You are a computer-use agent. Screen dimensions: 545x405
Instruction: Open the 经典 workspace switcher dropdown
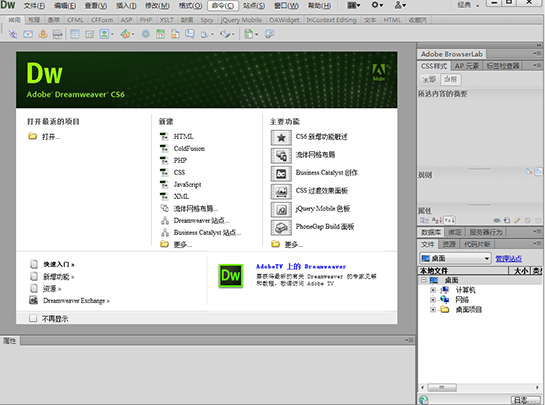pos(468,6)
